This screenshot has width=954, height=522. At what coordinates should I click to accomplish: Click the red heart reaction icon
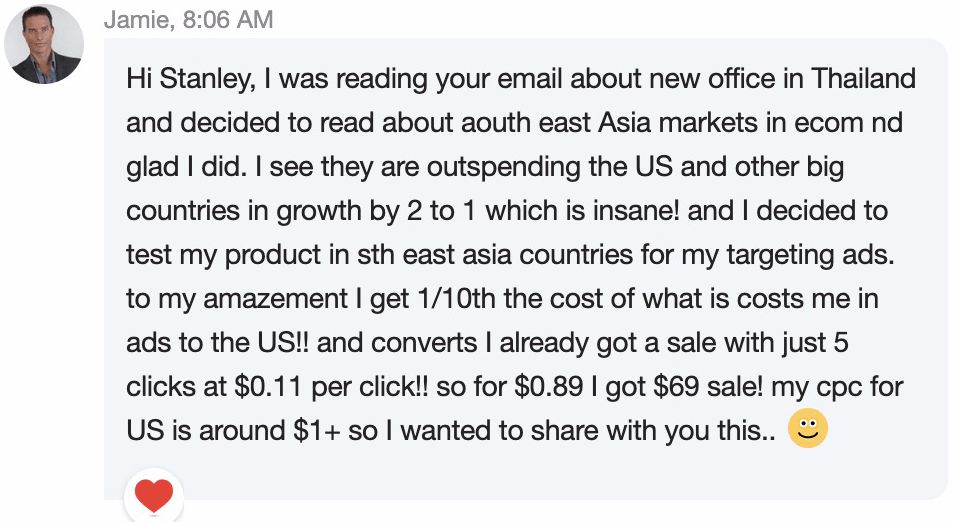pos(154,495)
